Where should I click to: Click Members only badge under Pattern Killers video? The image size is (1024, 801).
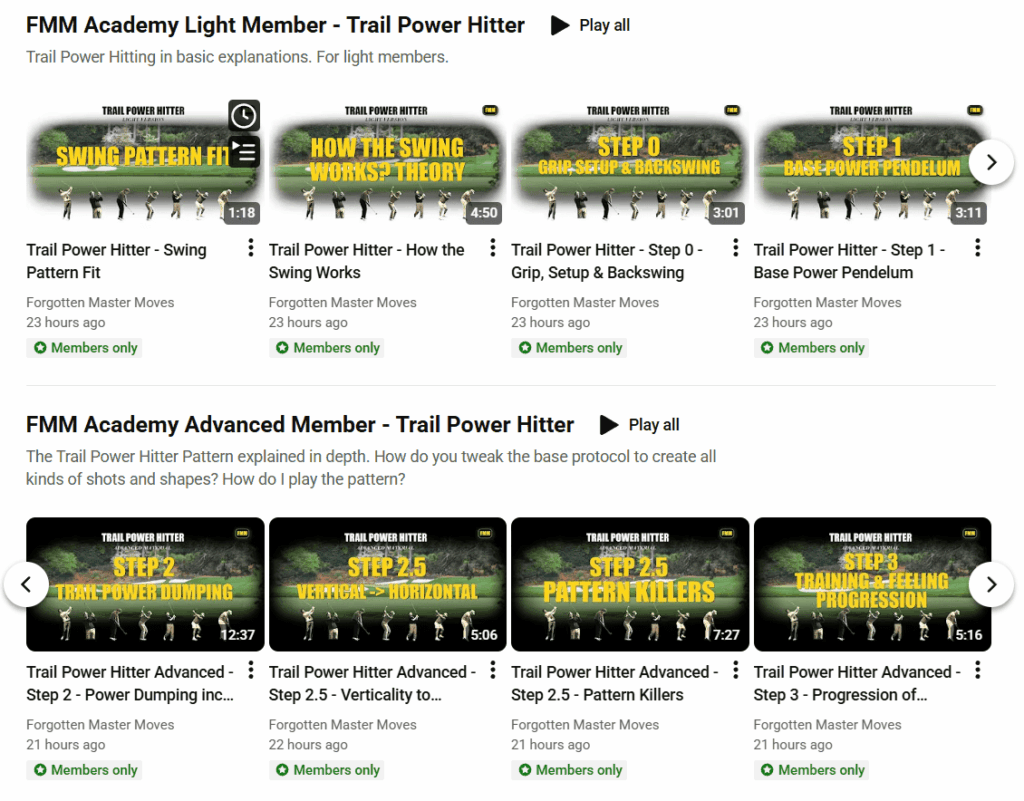pos(569,770)
